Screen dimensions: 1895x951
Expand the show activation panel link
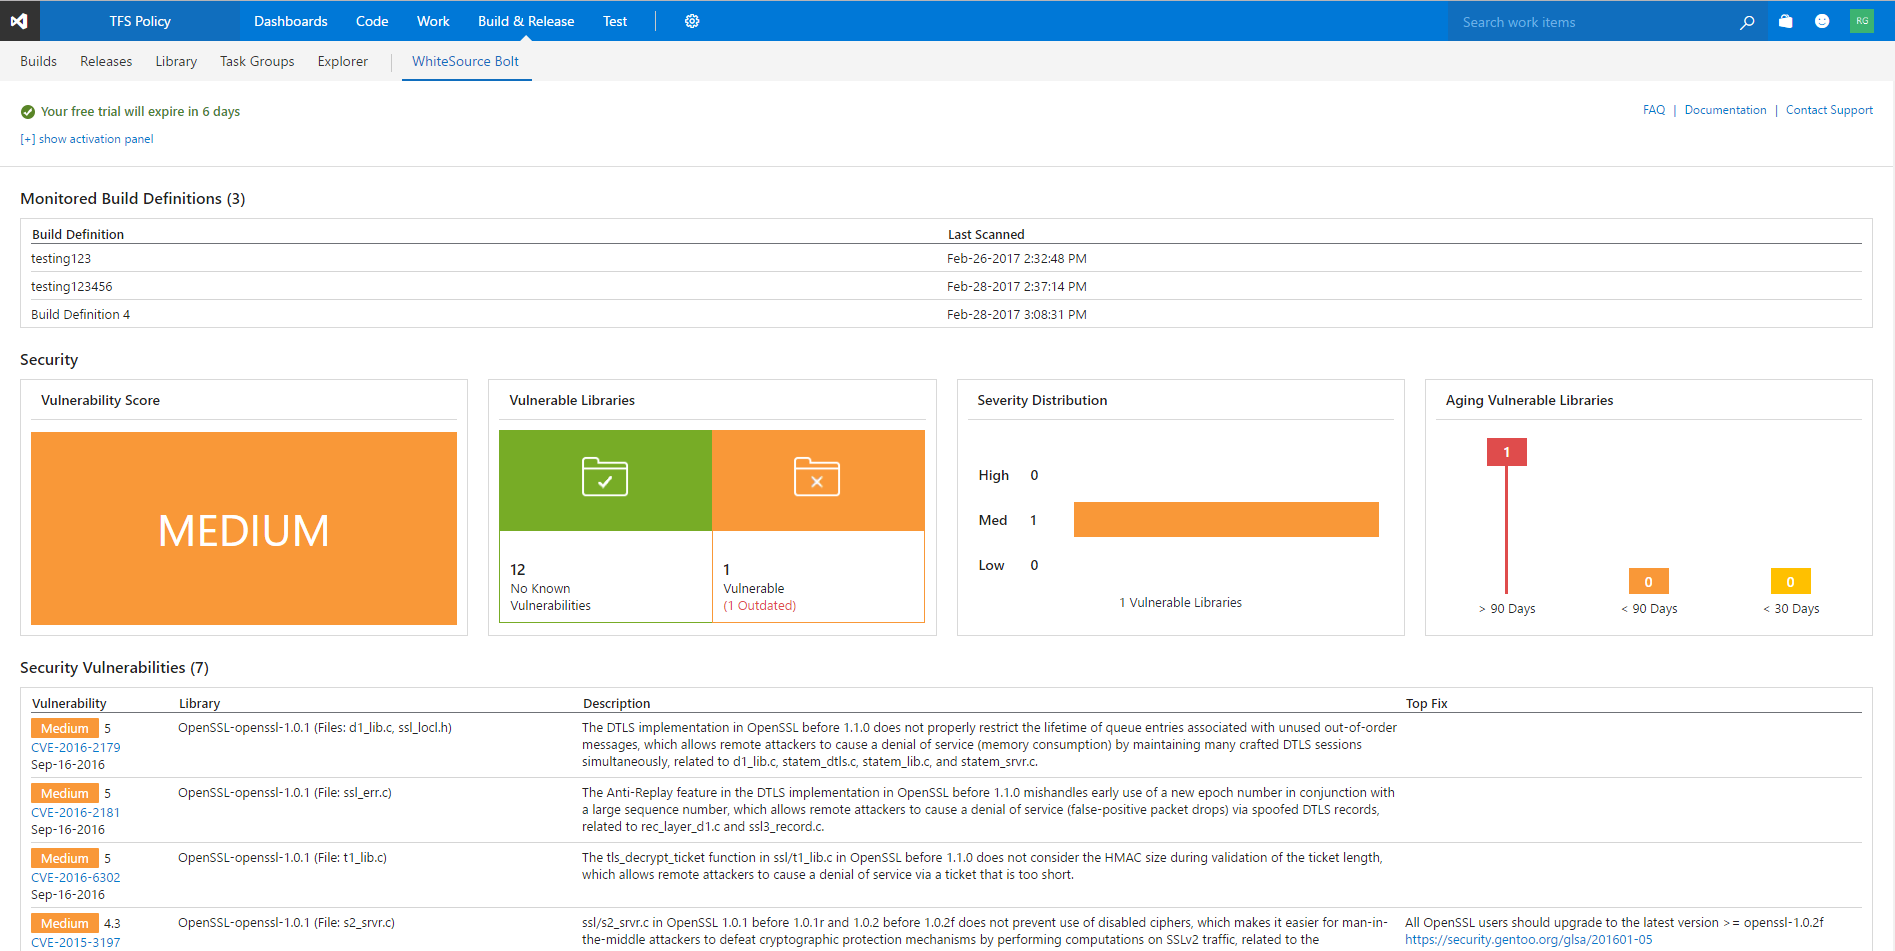pyautogui.click(x=87, y=139)
